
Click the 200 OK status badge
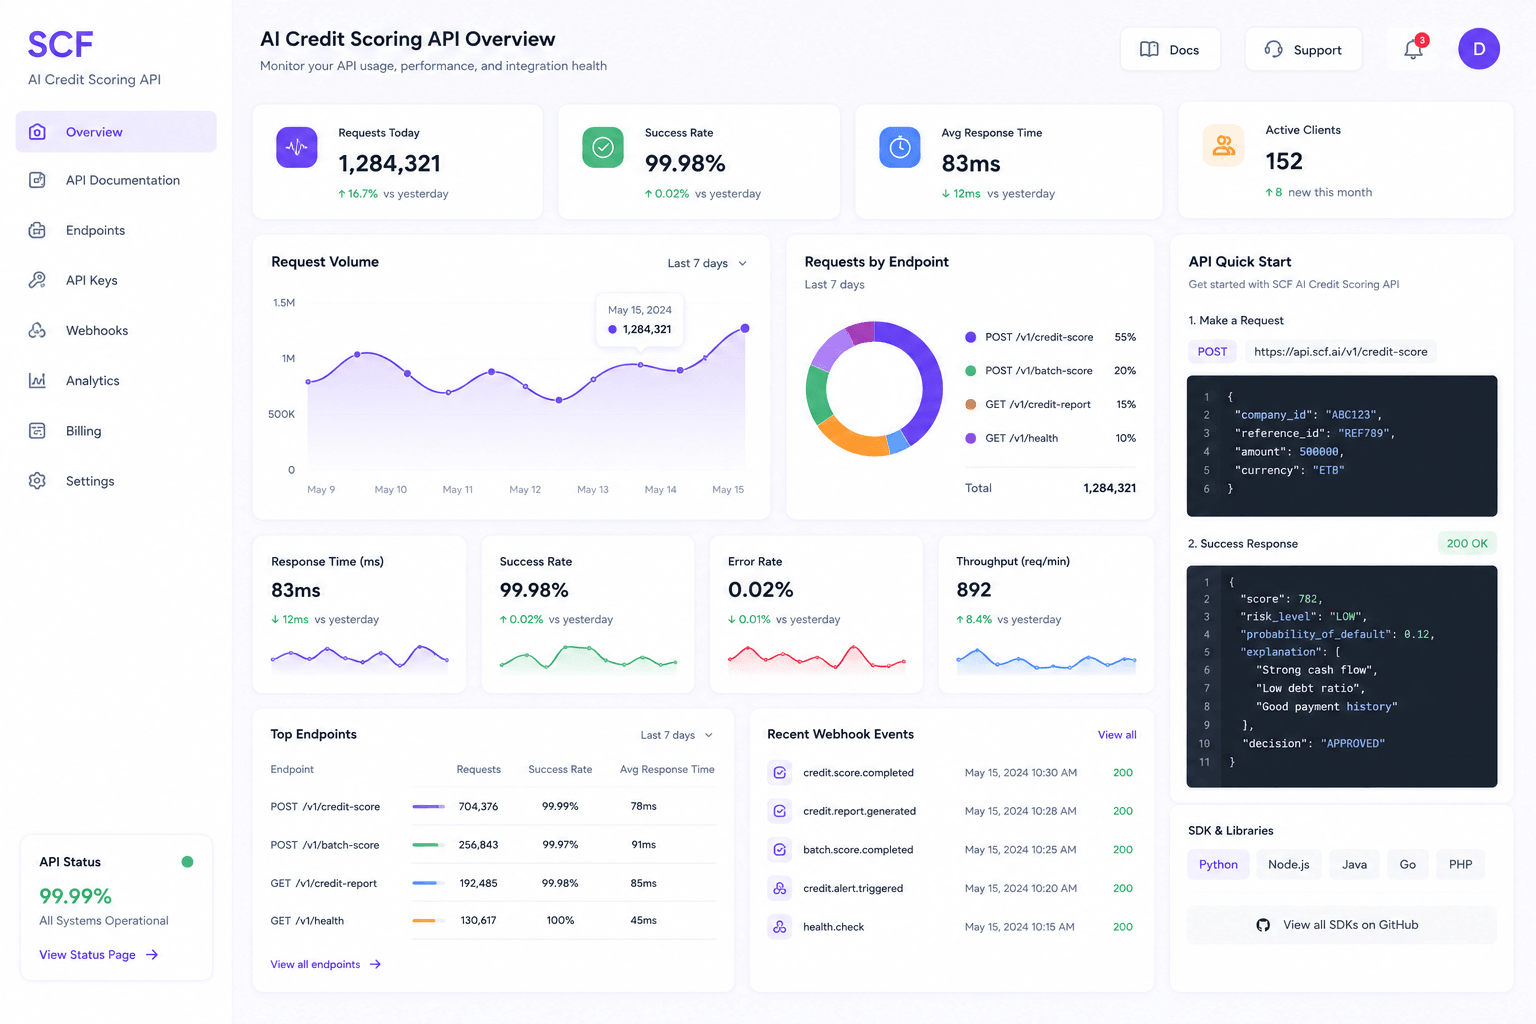(x=1467, y=544)
